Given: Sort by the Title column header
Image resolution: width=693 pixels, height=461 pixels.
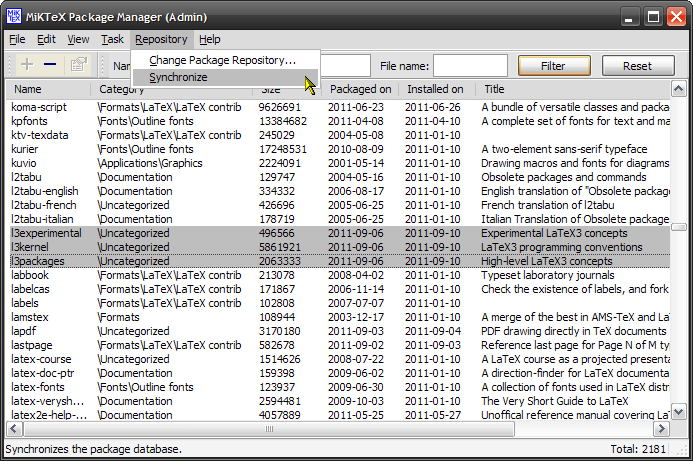Looking at the screenshot, I should [572, 89].
